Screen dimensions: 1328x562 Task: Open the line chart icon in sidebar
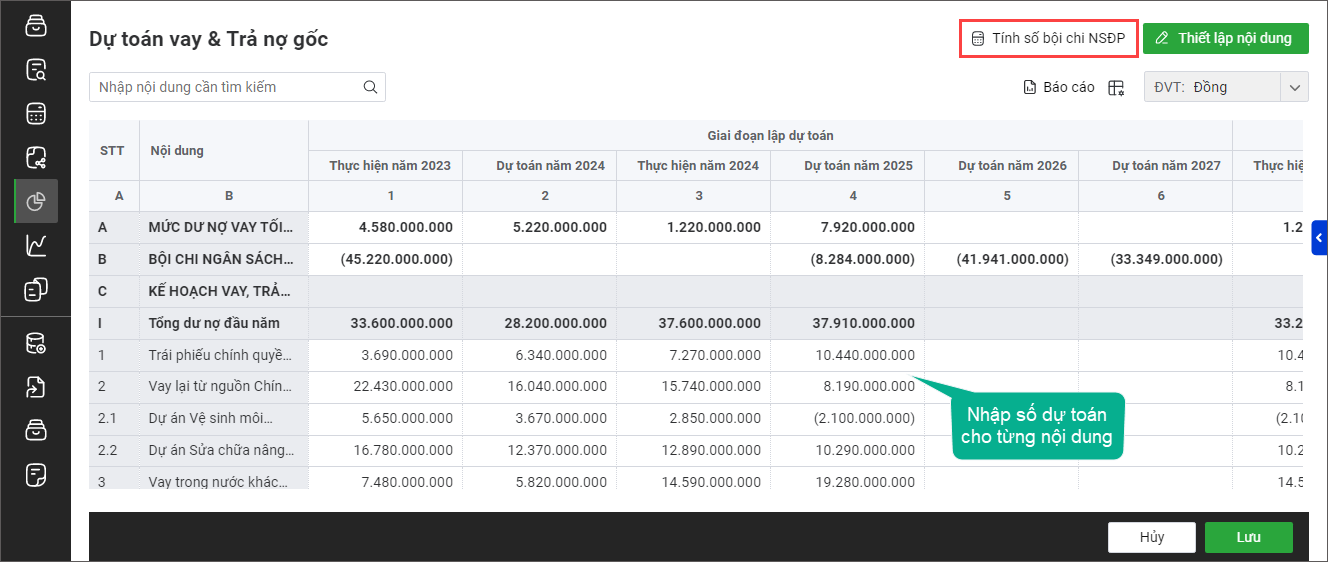[36, 245]
